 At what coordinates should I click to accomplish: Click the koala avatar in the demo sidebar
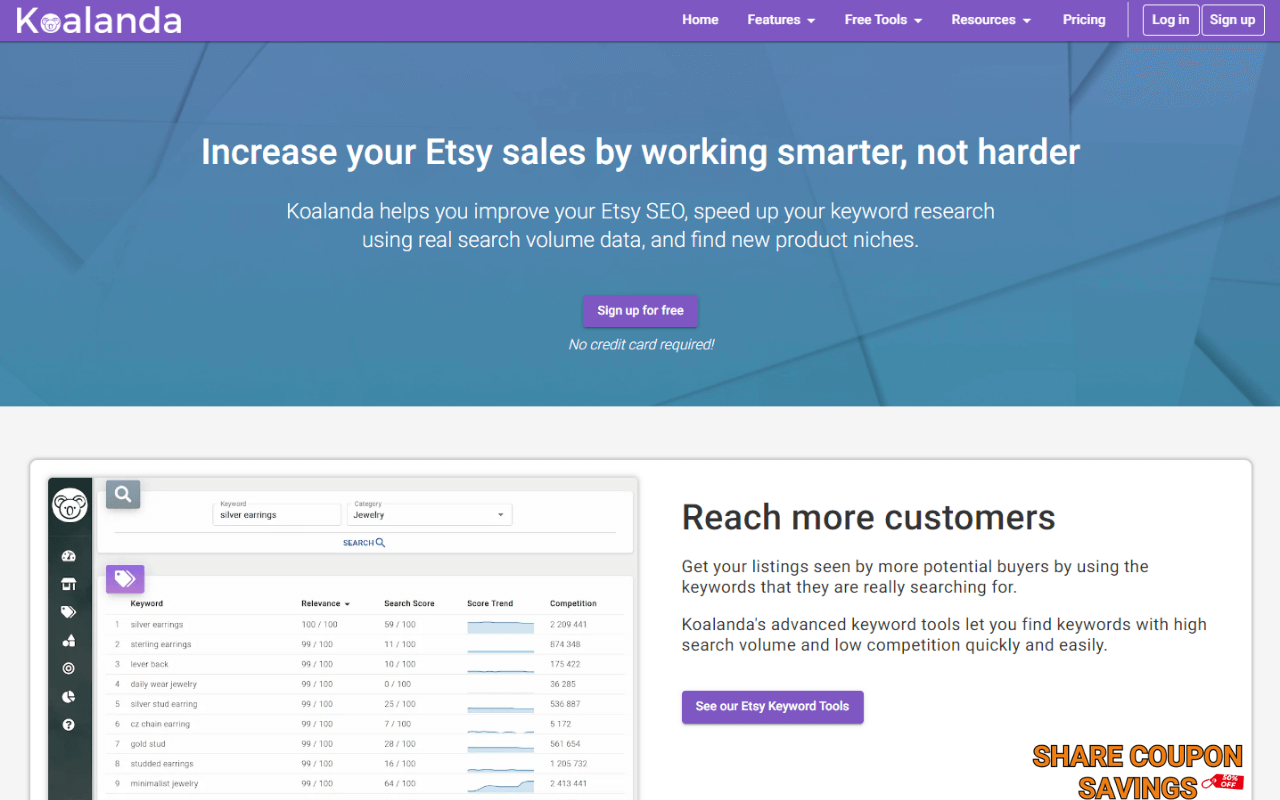click(70, 505)
